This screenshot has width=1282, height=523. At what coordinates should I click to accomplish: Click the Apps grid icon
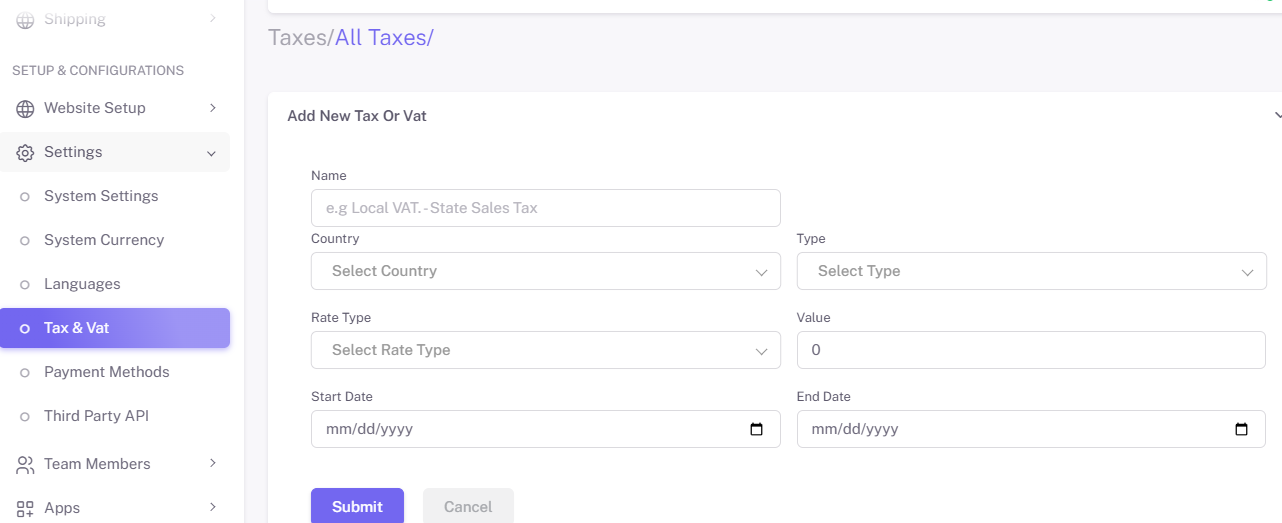tap(25, 508)
